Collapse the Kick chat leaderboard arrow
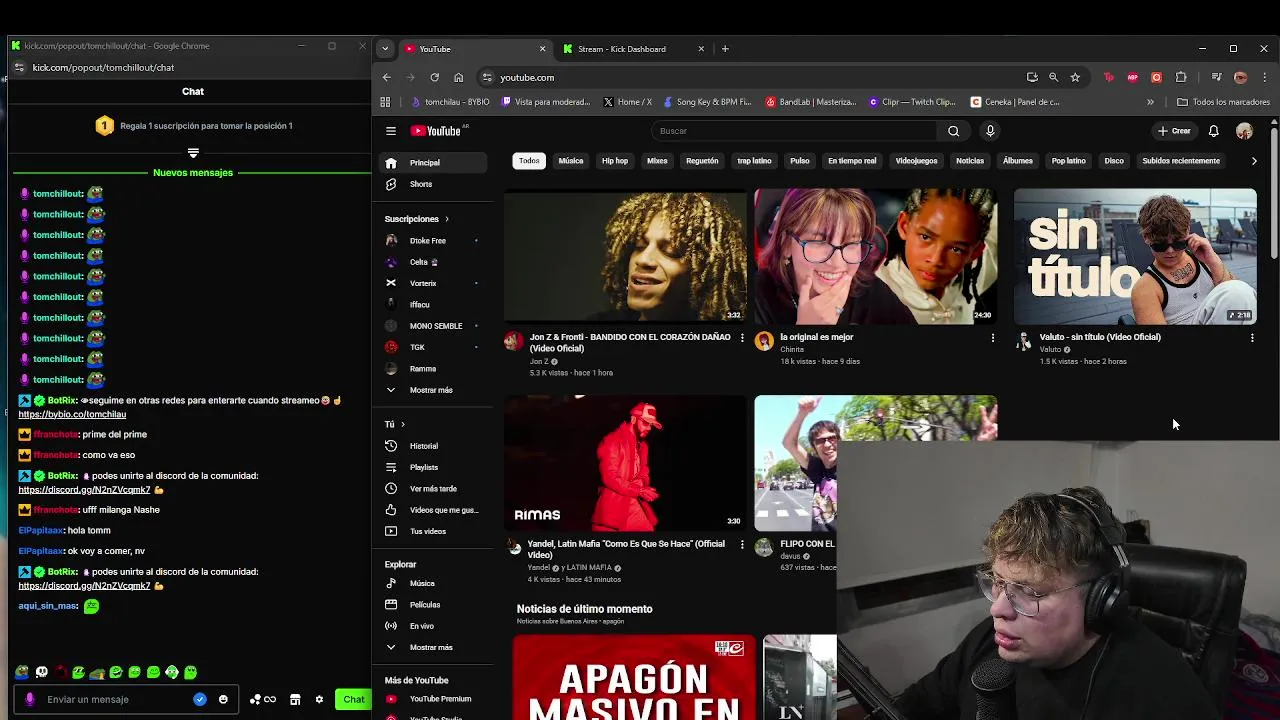1280x720 pixels. tap(193, 153)
